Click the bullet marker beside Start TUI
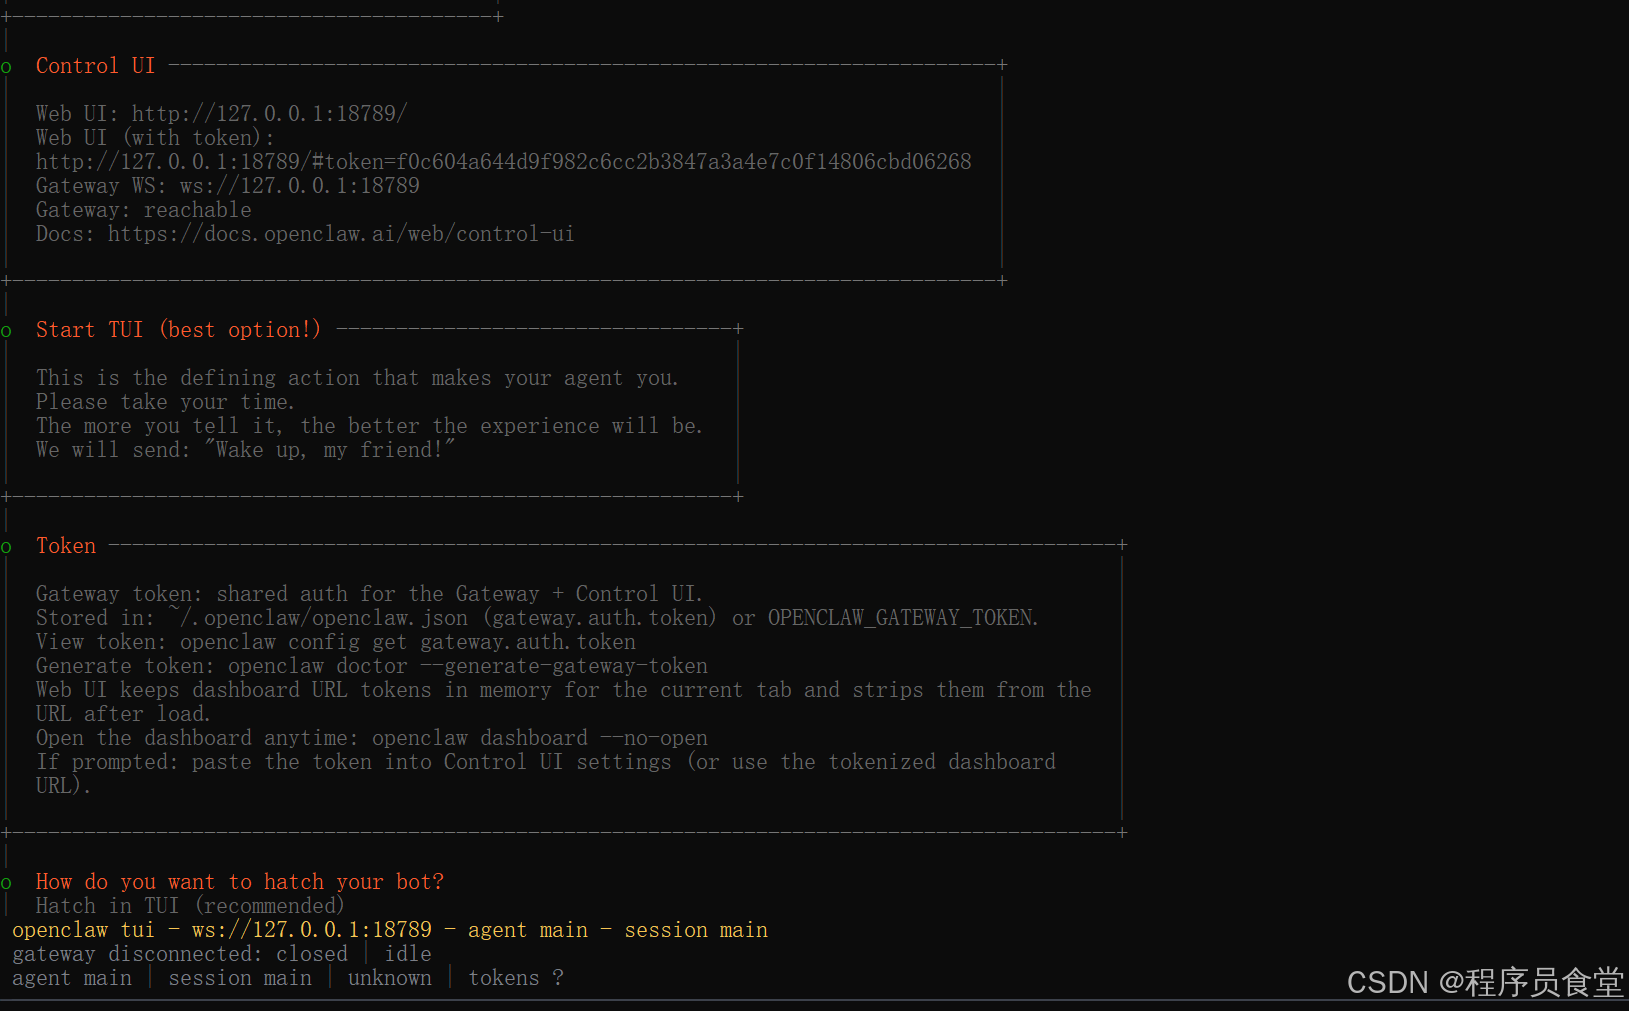Screen dimensions: 1629x1011 click(x=7, y=330)
